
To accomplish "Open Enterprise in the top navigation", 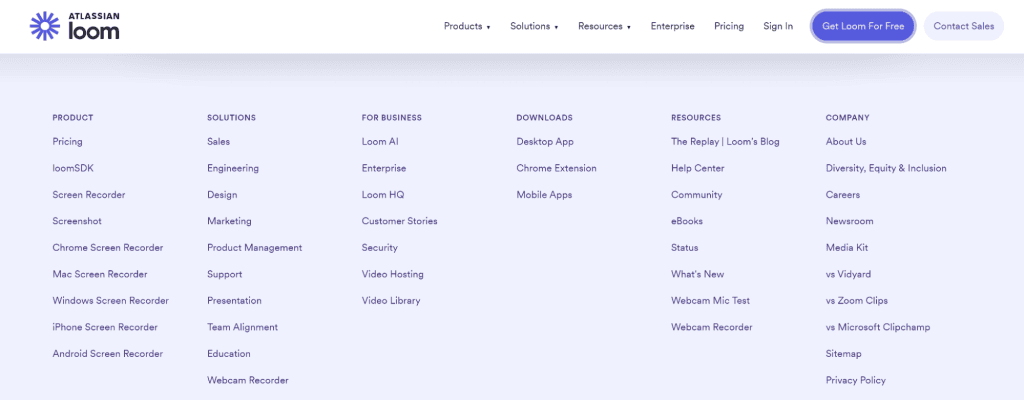I will tap(672, 27).
